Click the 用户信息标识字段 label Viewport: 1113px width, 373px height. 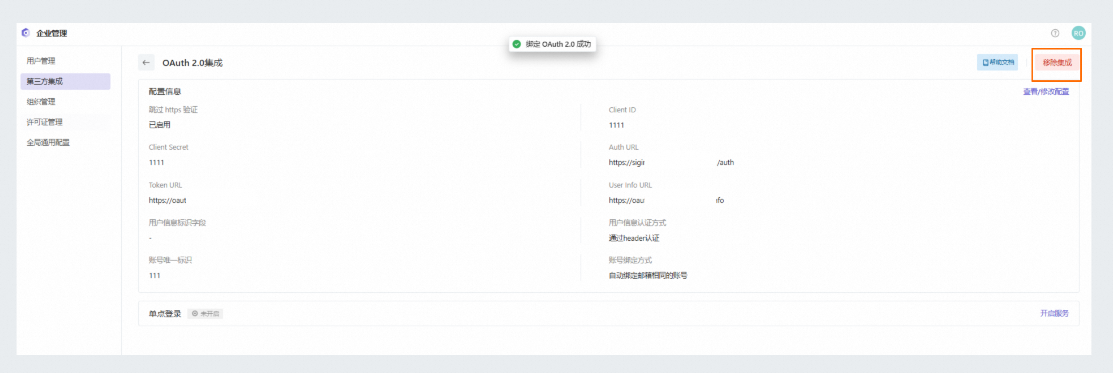pyautogui.click(x=177, y=222)
